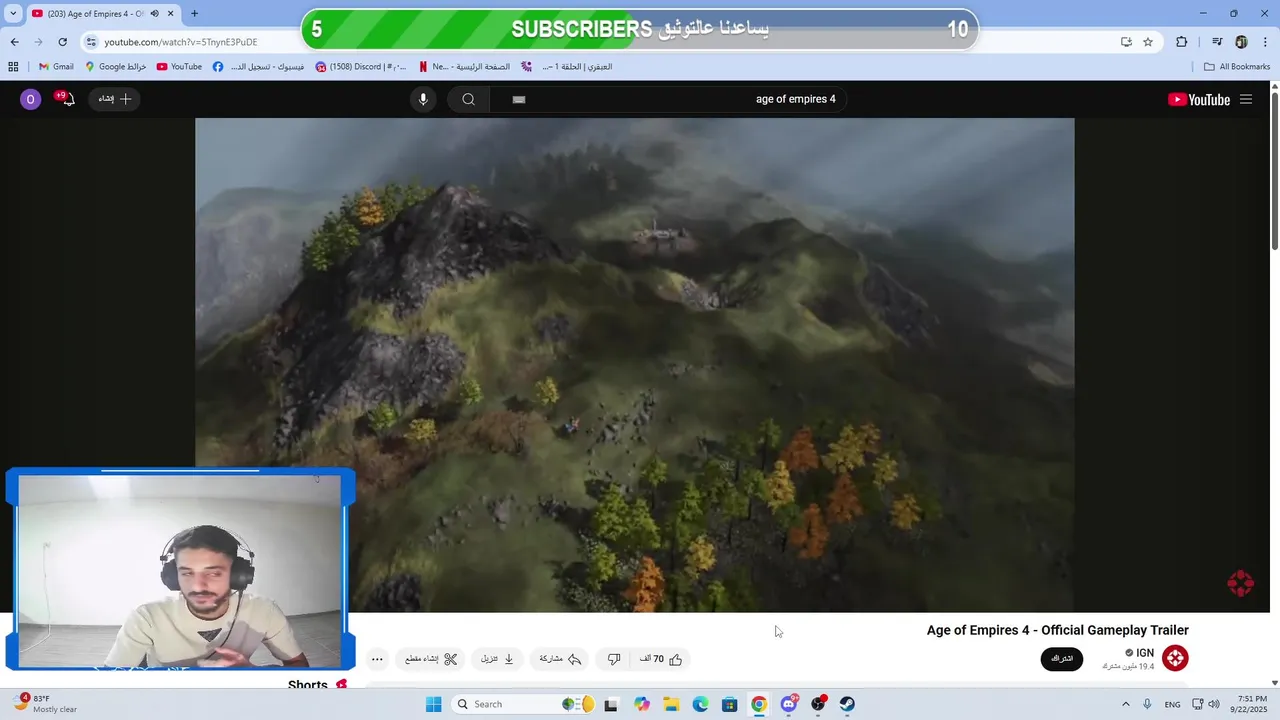This screenshot has width=1280, height=720.
Task: View site information icon in address bar
Action: tap(91, 42)
